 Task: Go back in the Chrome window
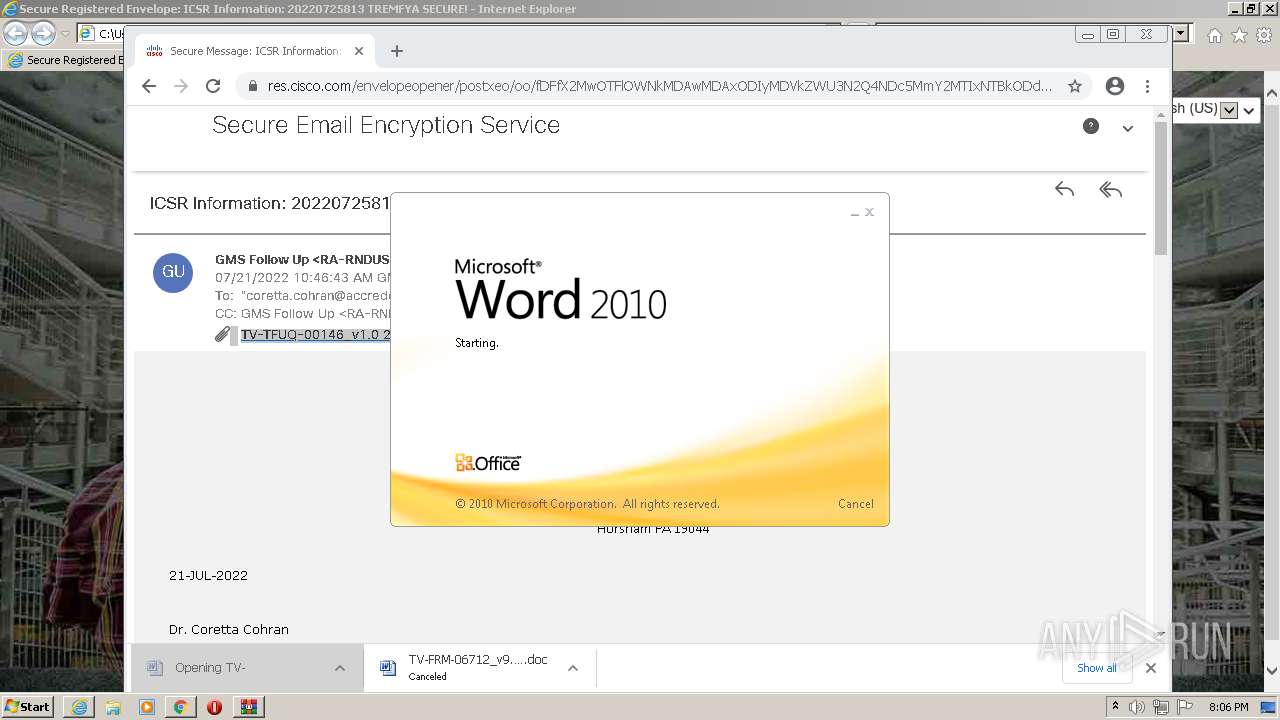[149, 86]
